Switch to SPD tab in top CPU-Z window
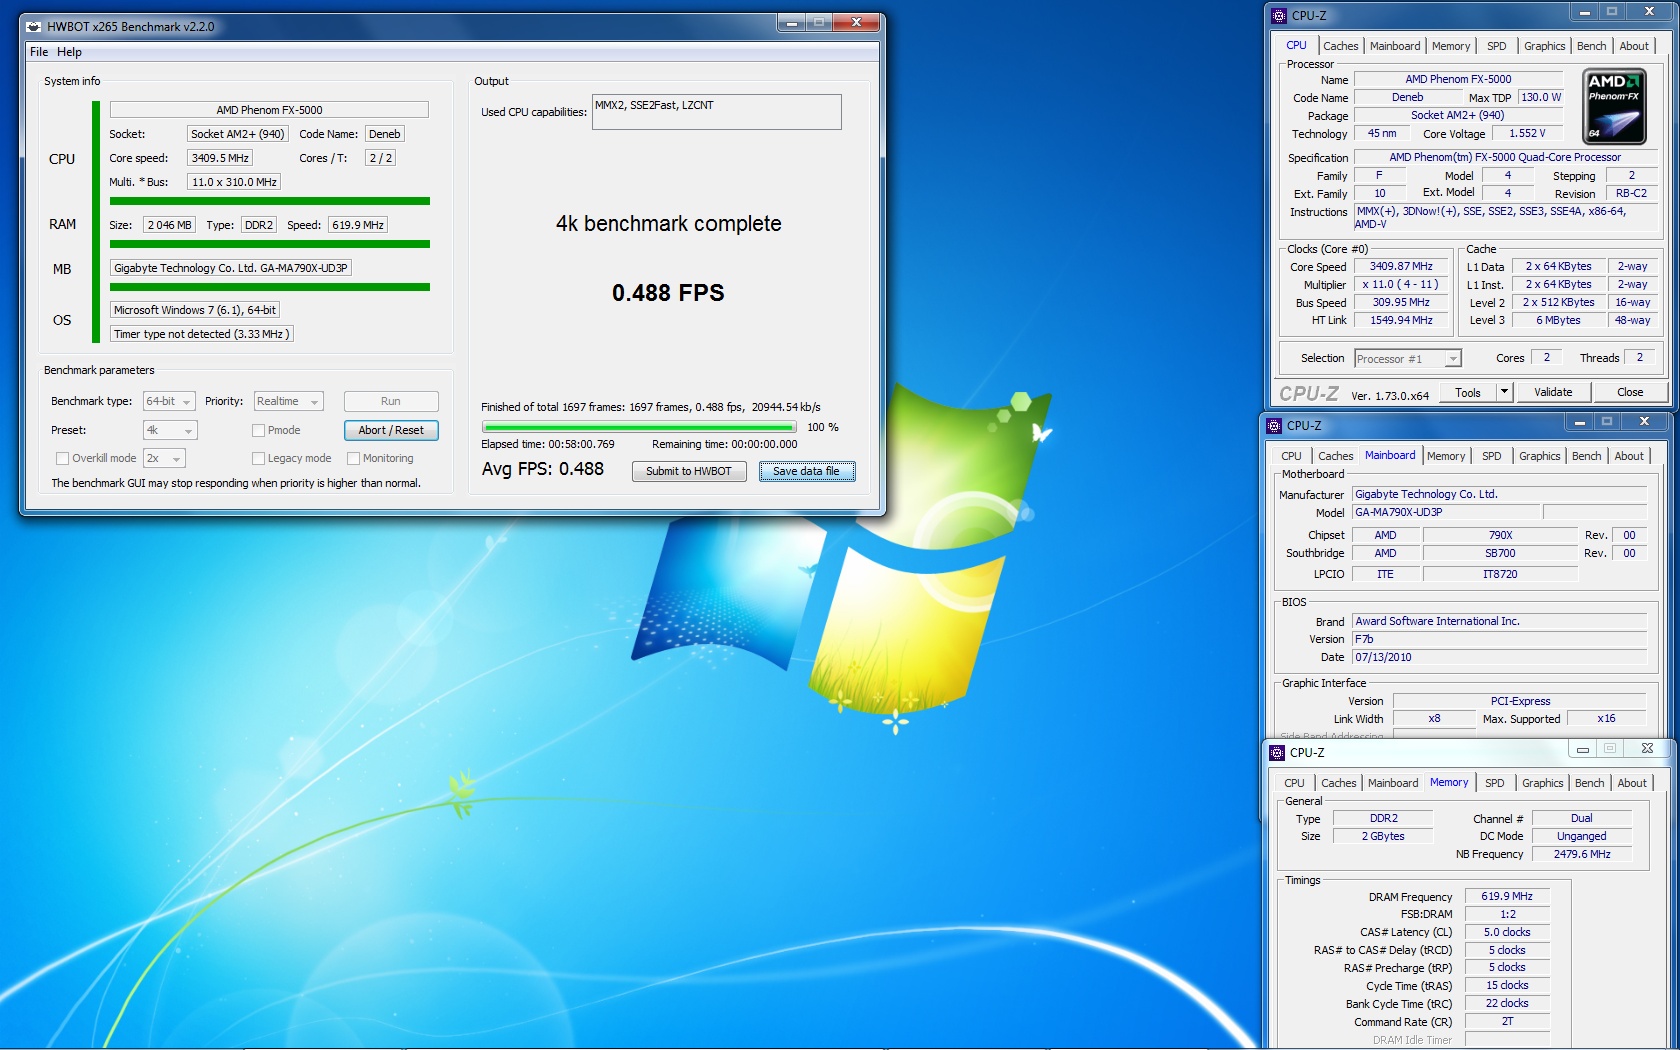The height and width of the screenshot is (1050, 1680). tap(1496, 46)
